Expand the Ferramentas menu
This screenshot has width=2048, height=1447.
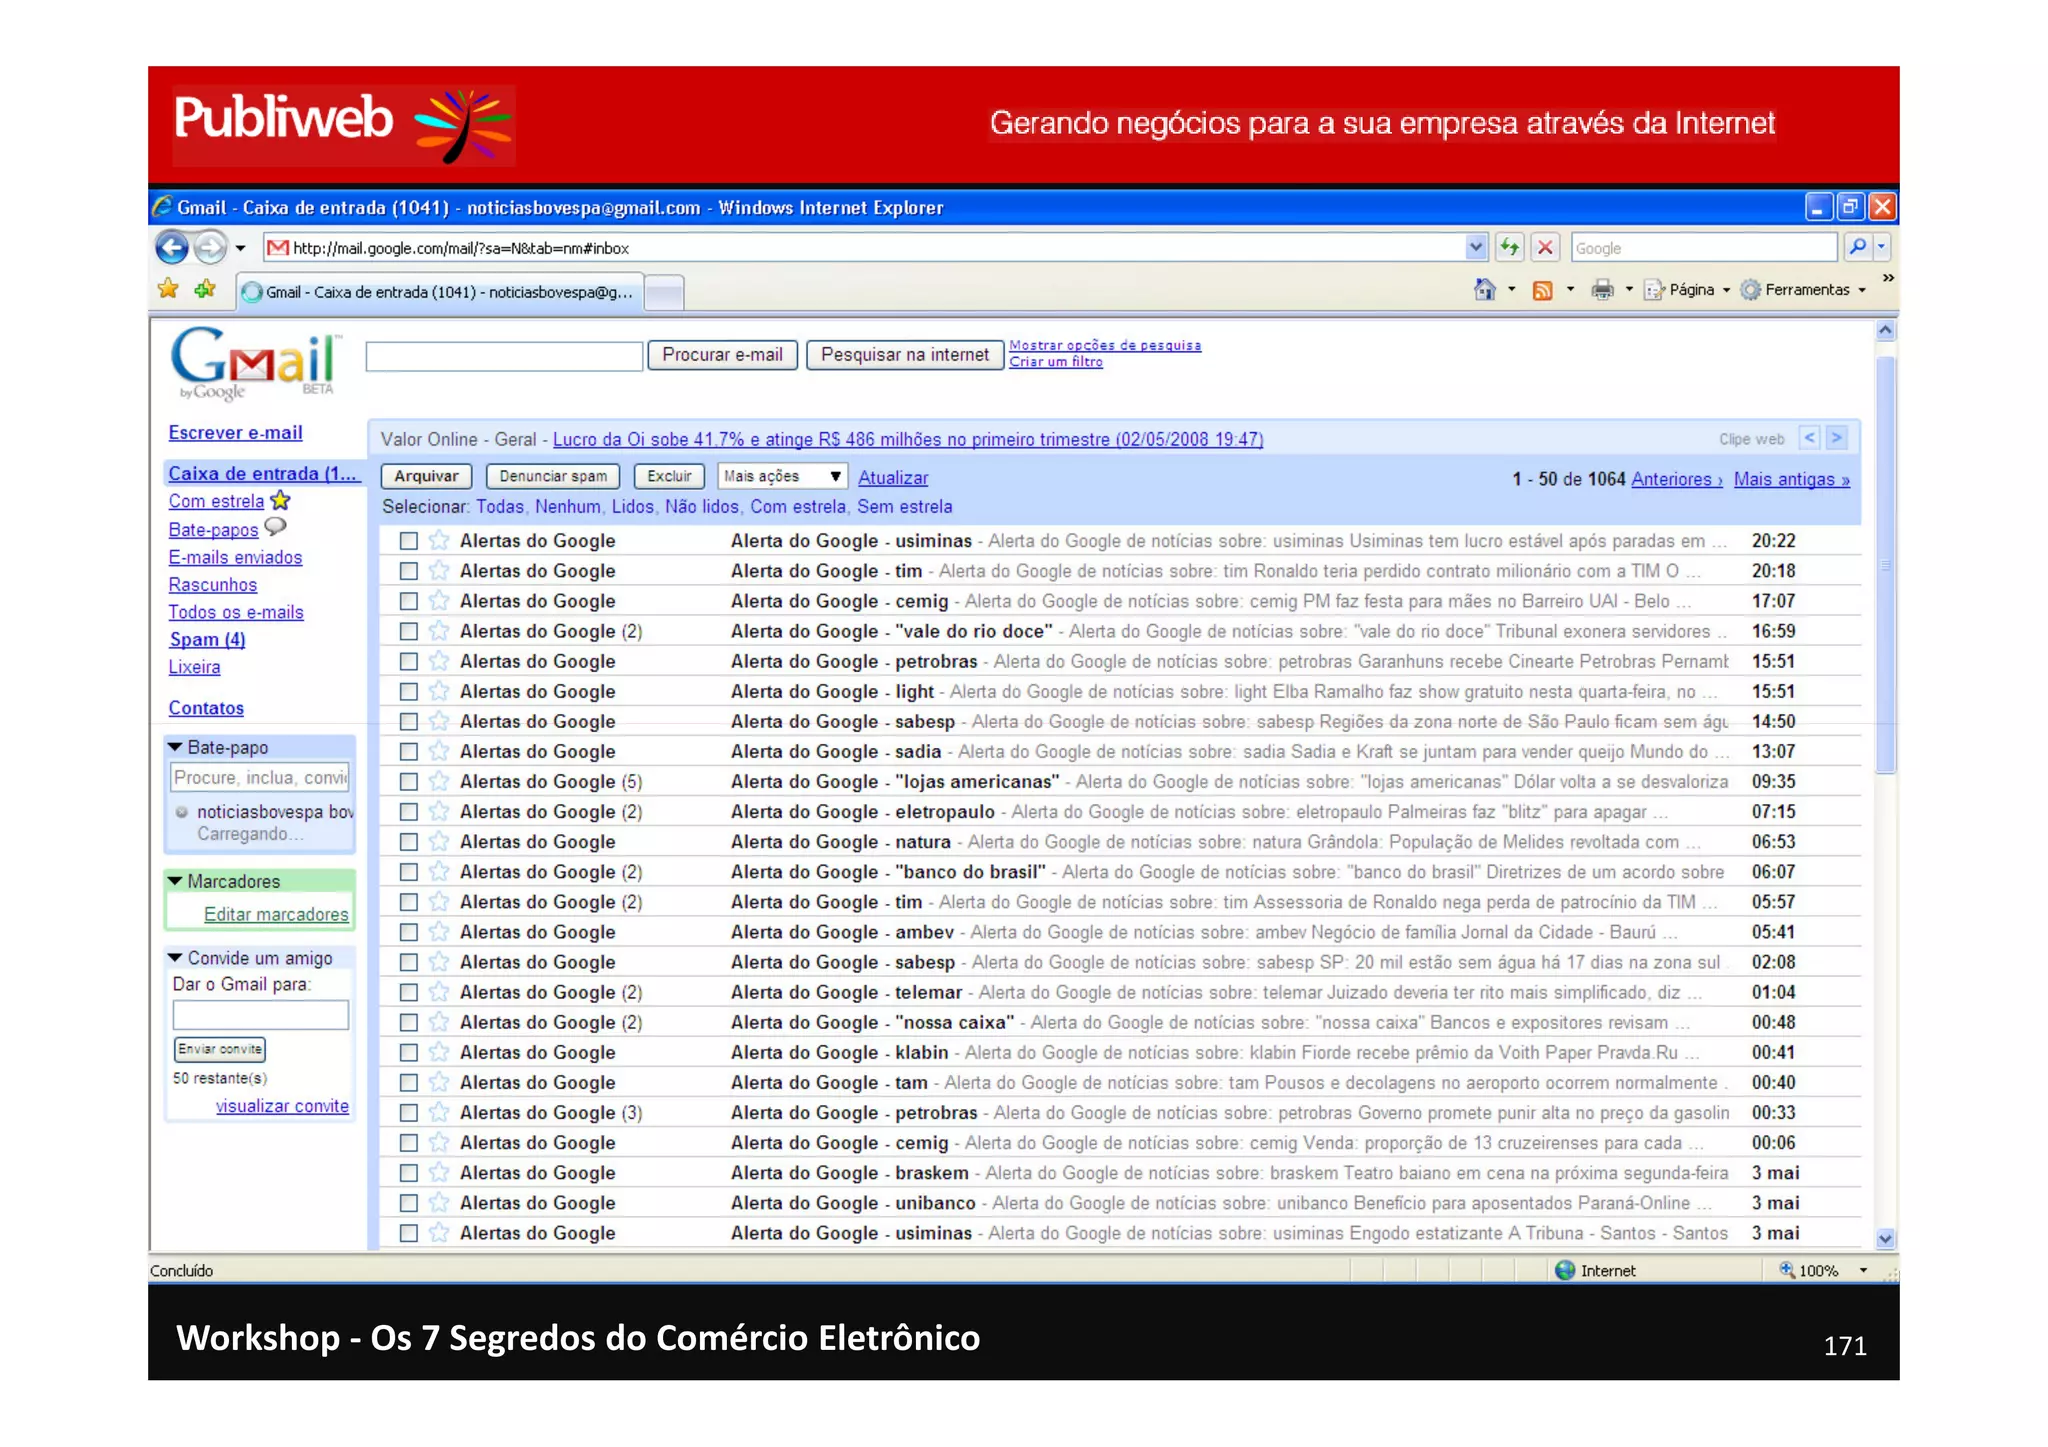coord(1806,290)
